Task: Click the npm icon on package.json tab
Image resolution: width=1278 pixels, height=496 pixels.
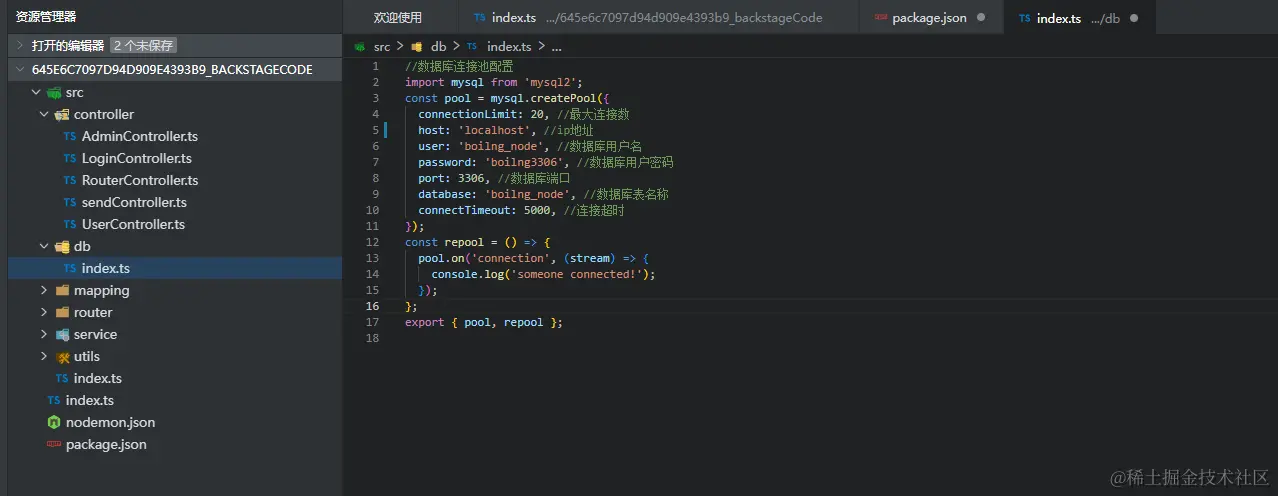Action: tap(880, 18)
